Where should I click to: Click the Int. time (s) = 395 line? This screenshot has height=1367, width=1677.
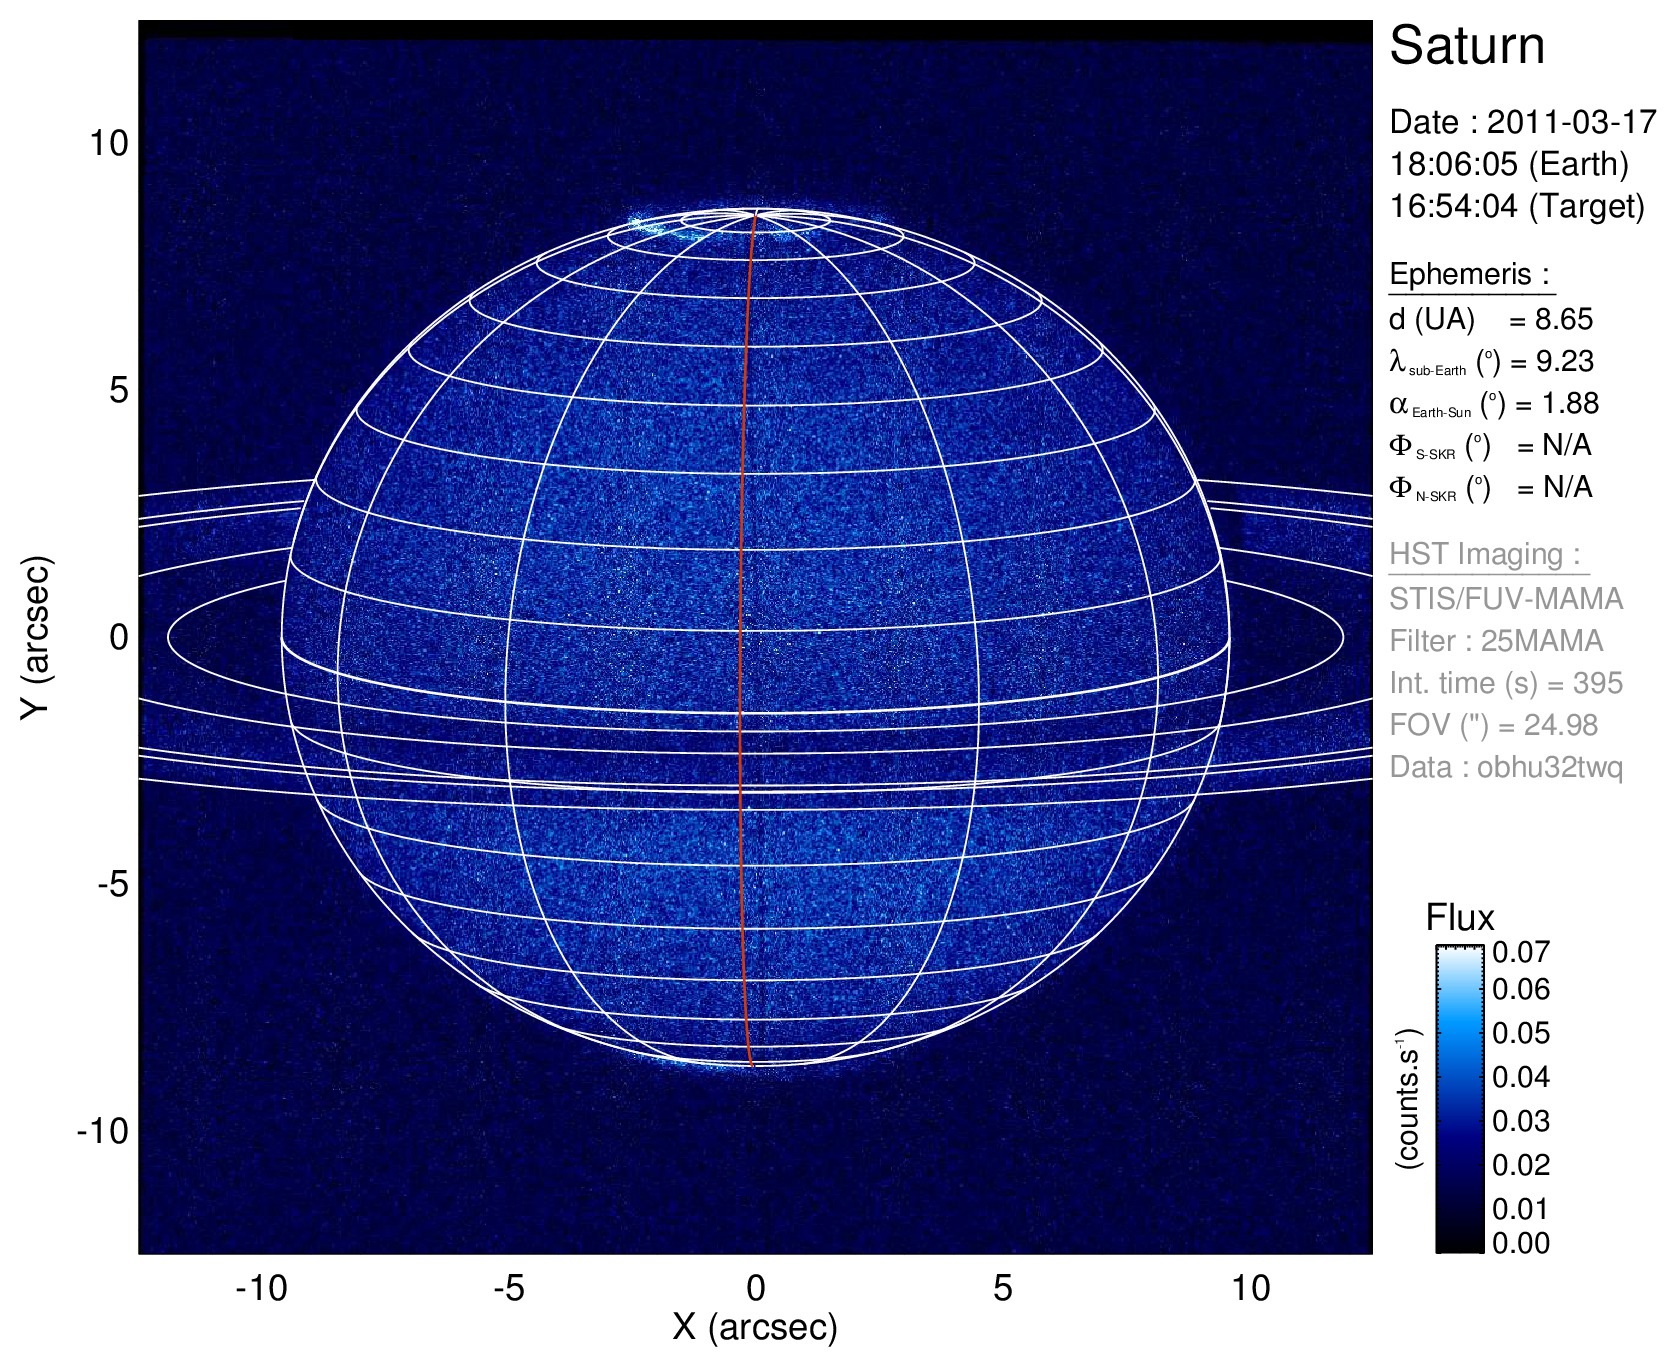[x=1505, y=683]
